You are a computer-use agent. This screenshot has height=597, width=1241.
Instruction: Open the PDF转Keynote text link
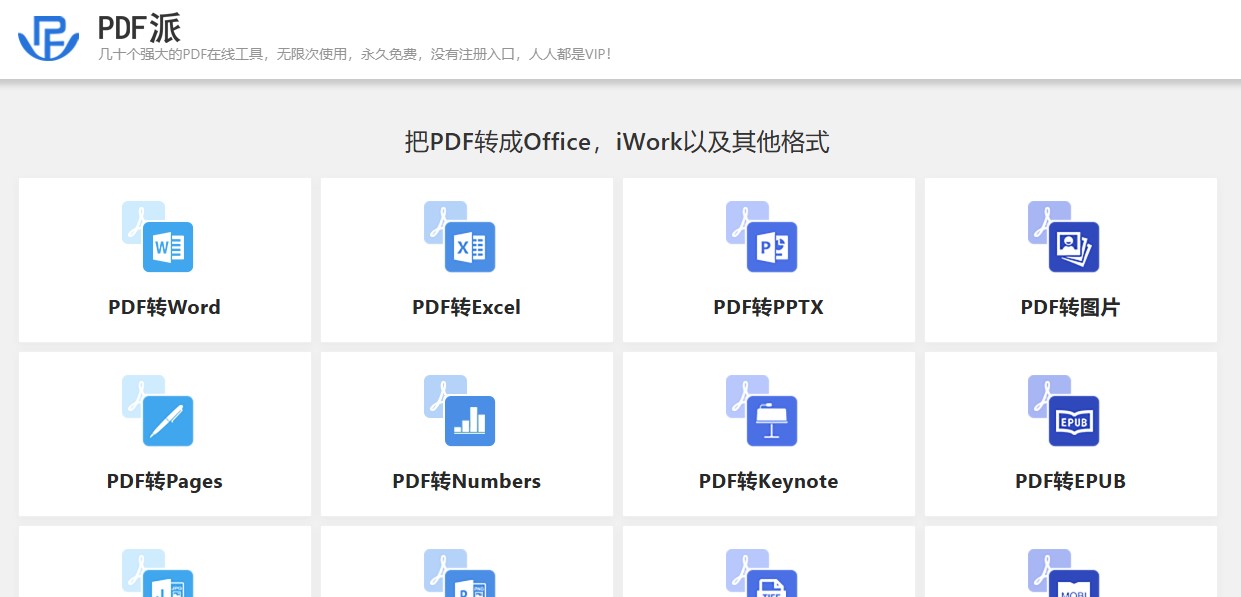[768, 481]
